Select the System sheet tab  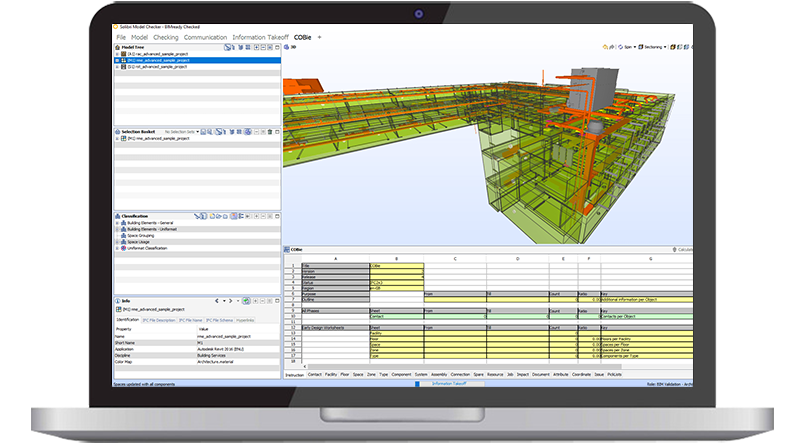tap(421, 374)
